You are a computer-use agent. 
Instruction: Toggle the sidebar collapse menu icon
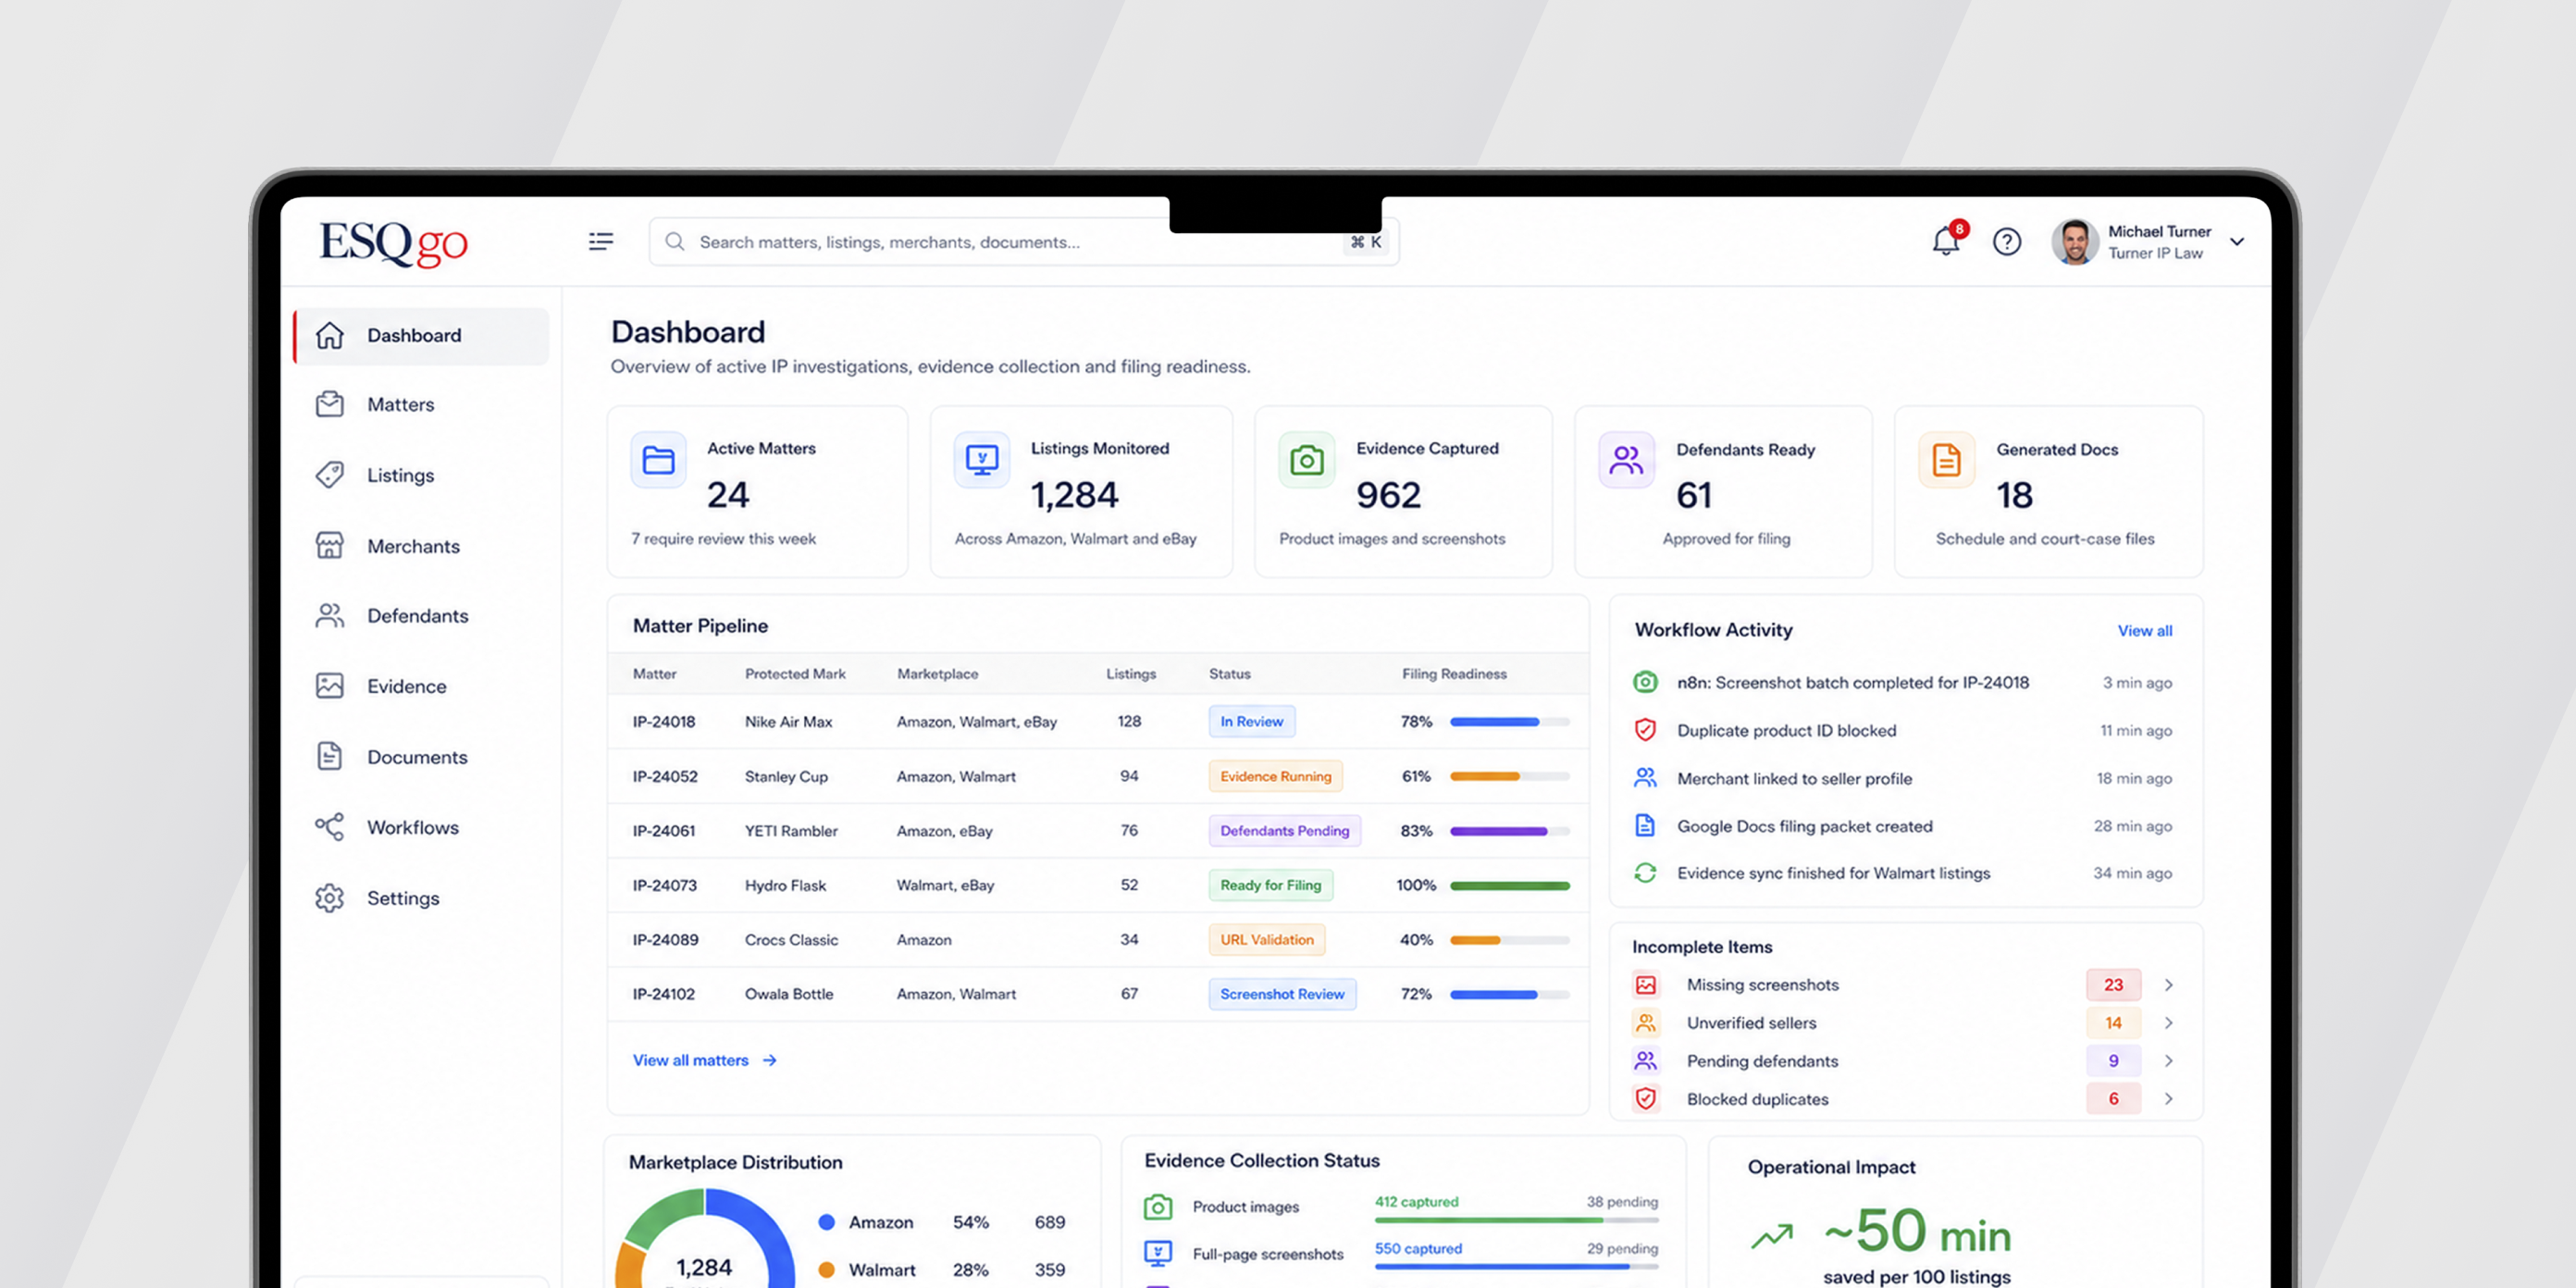point(601,241)
